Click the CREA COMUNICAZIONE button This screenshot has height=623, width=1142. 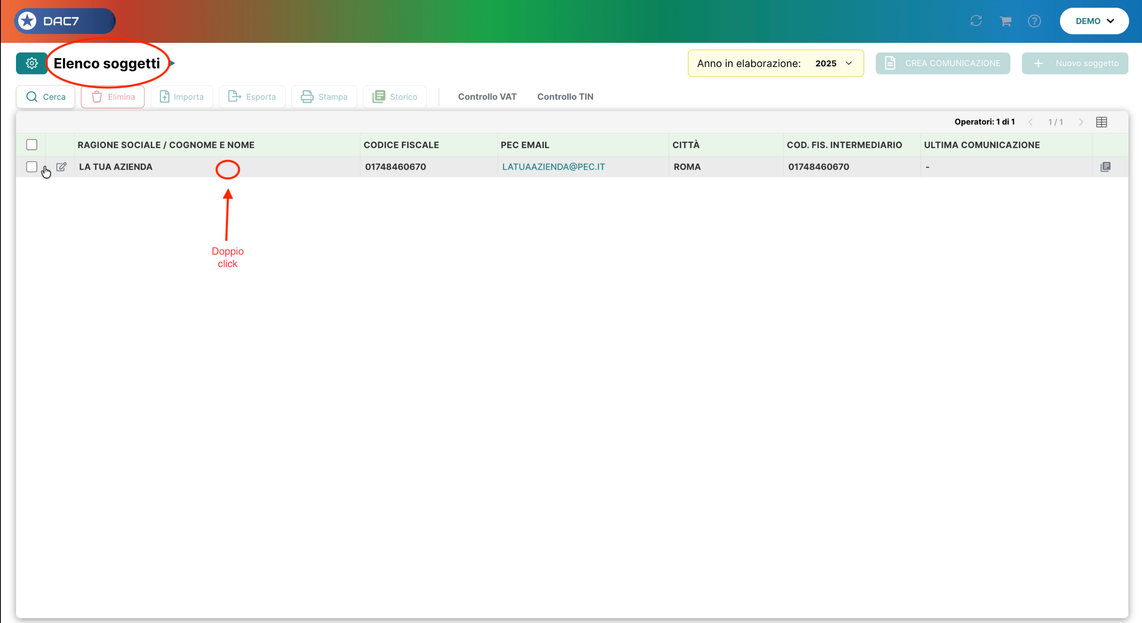pyautogui.click(x=942, y=63)
